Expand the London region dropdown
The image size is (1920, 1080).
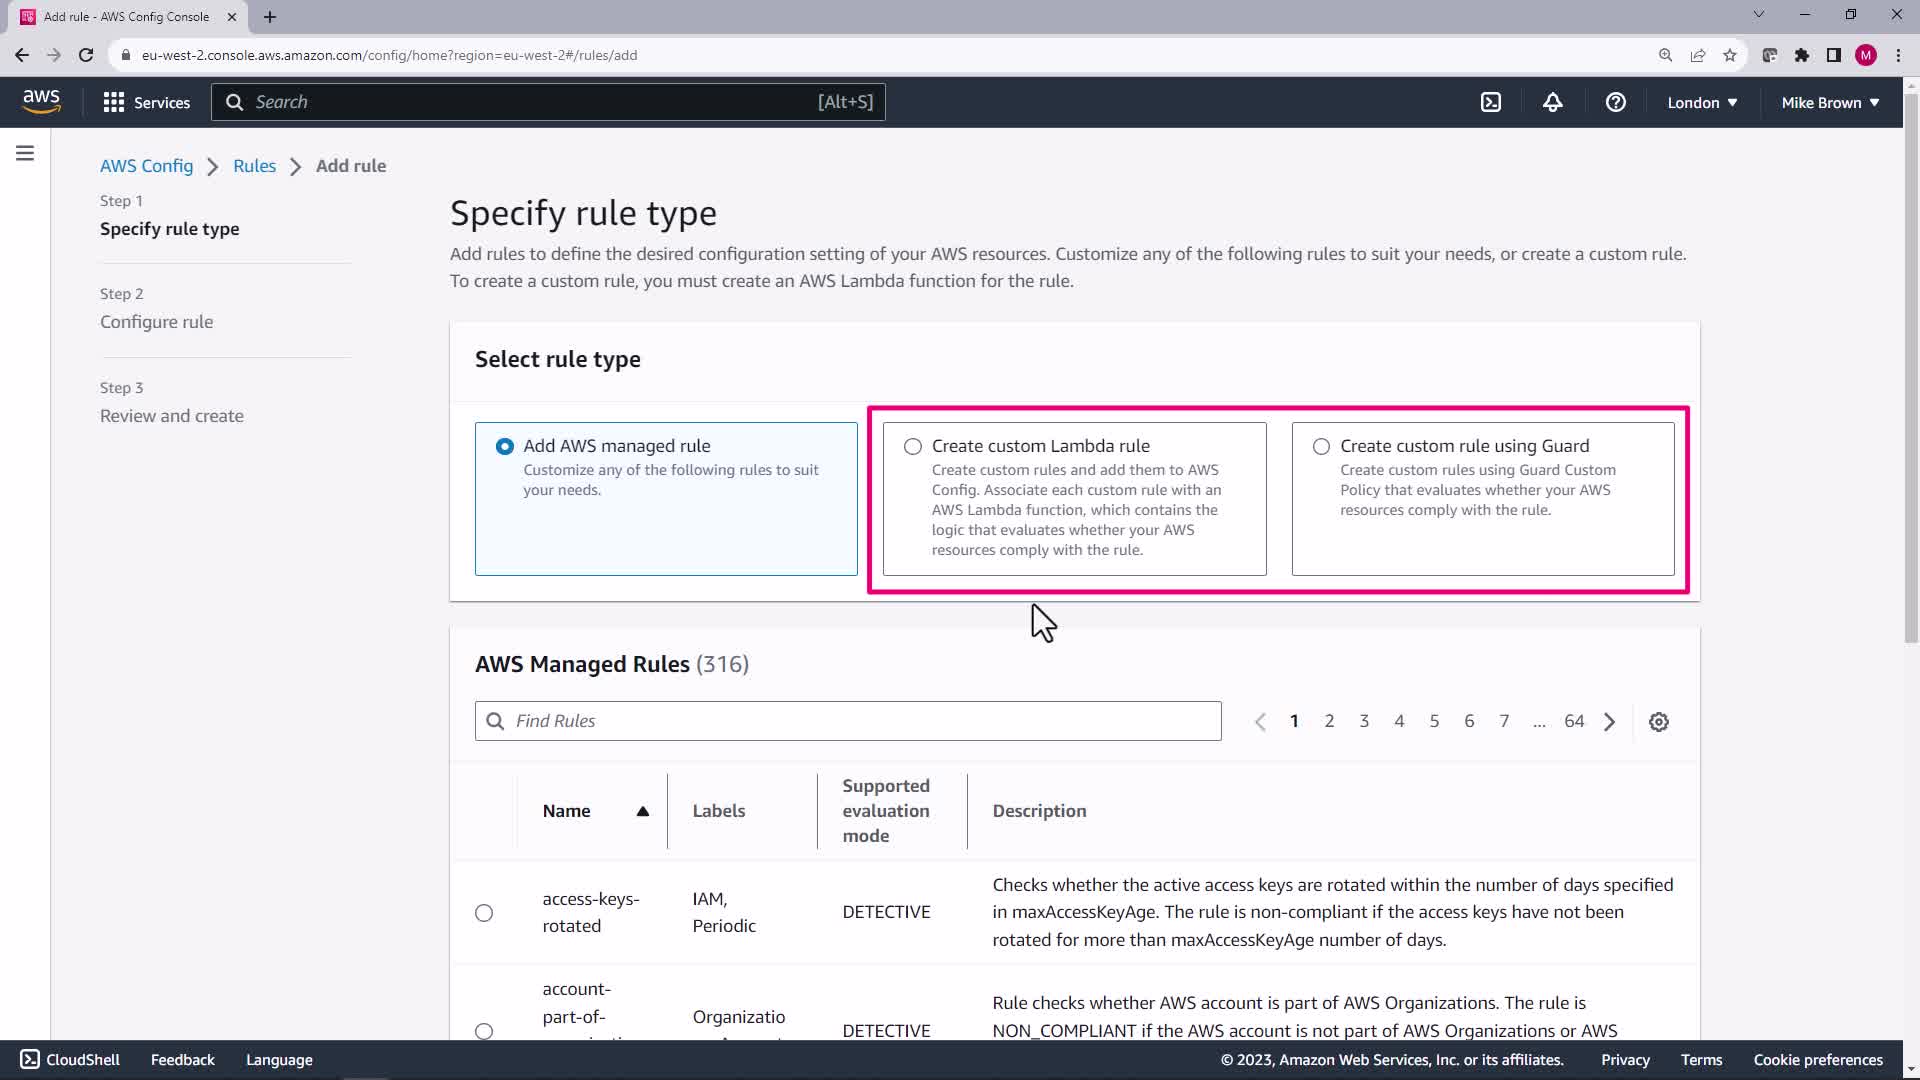coord(1702,102)
